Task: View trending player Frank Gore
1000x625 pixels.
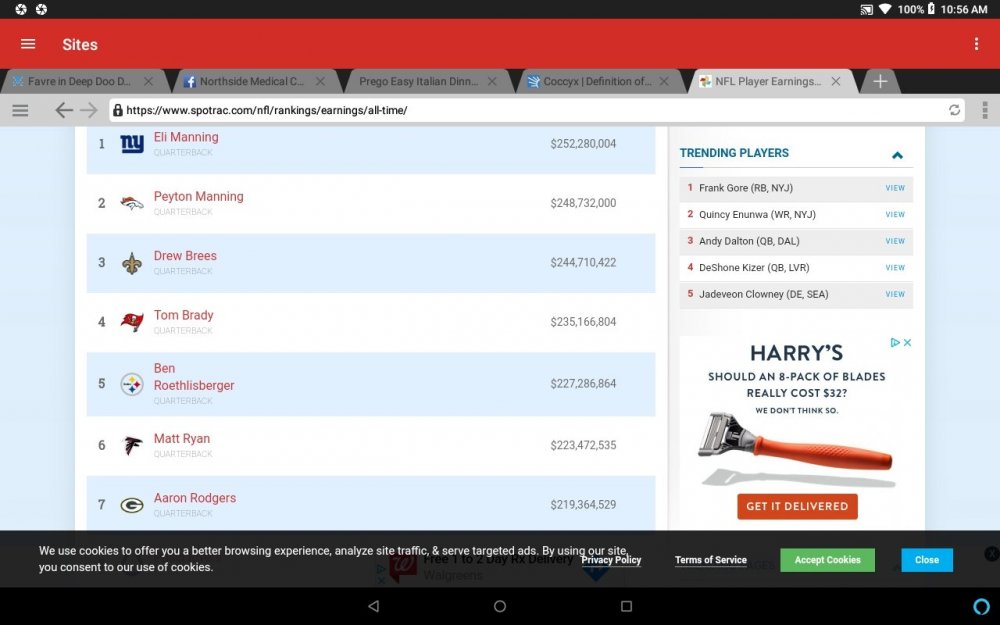Action: click(895, 188)
